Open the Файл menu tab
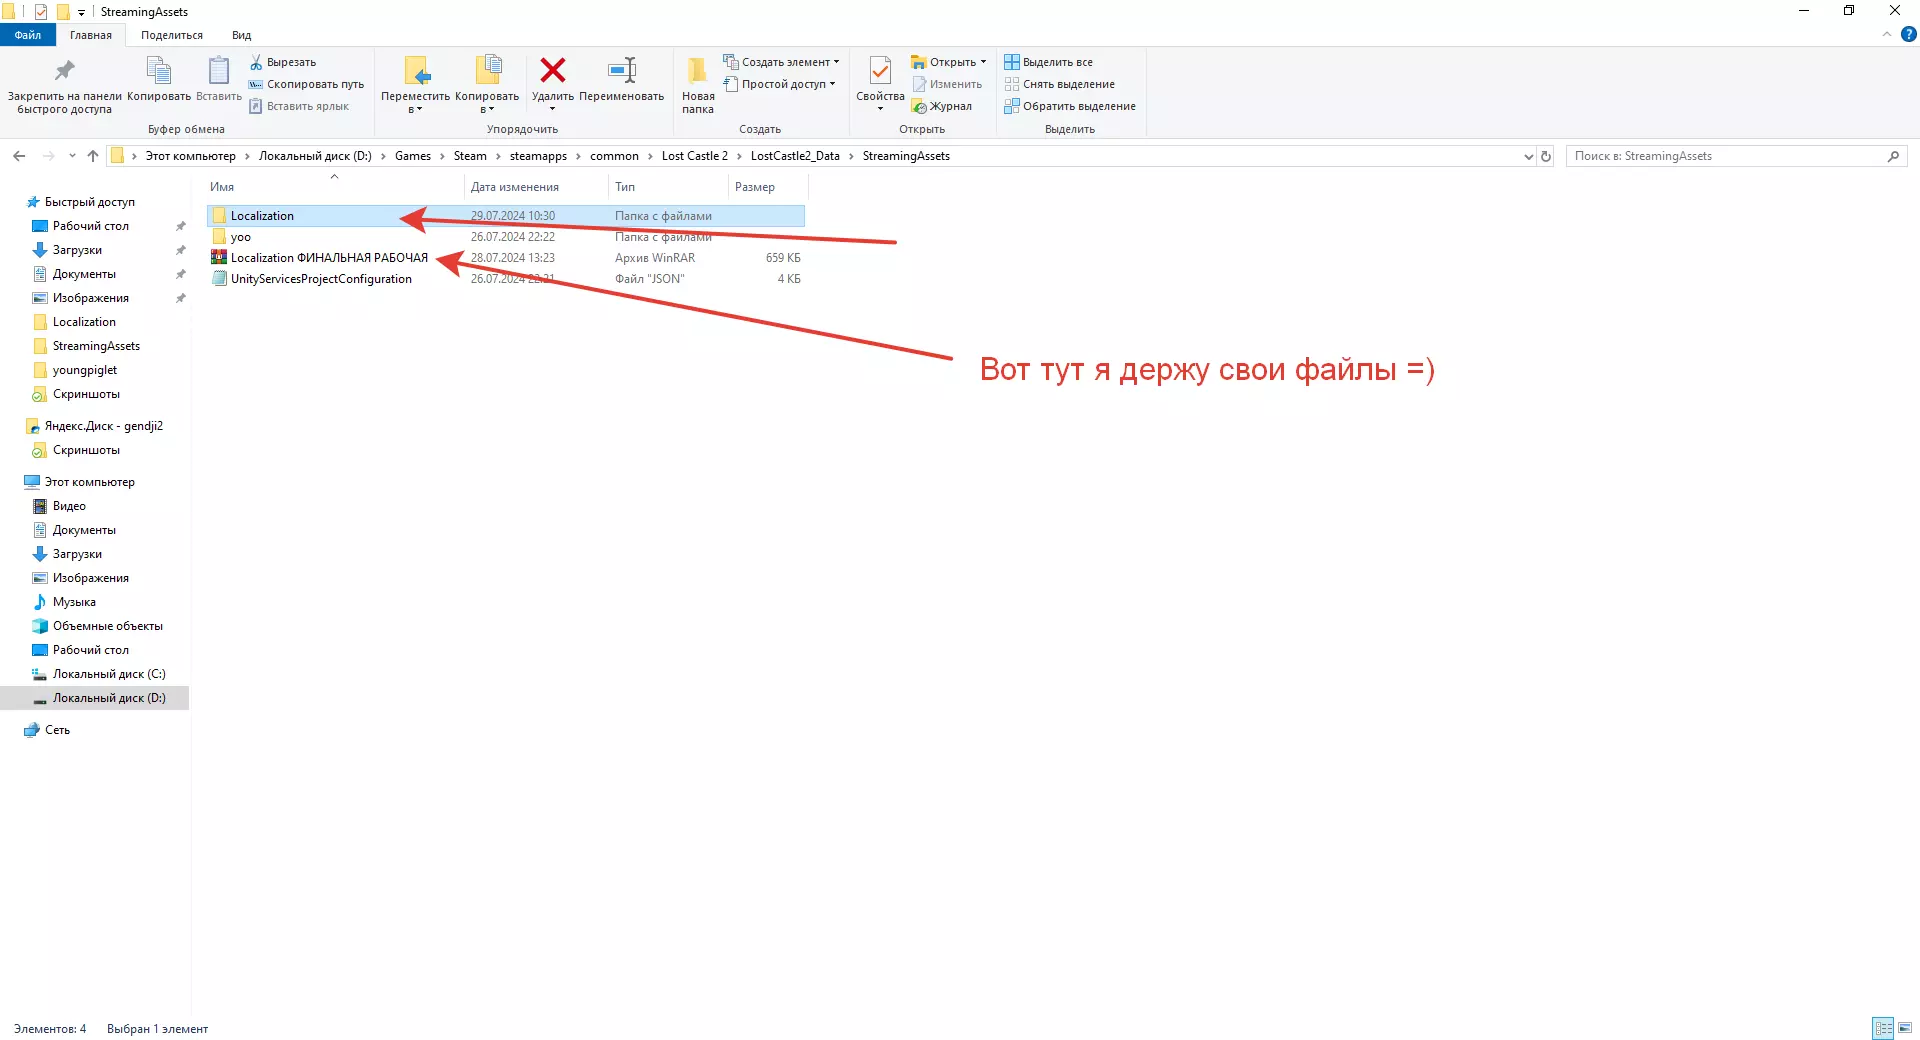This screenshot has width=1920, height=1040. 28,35
